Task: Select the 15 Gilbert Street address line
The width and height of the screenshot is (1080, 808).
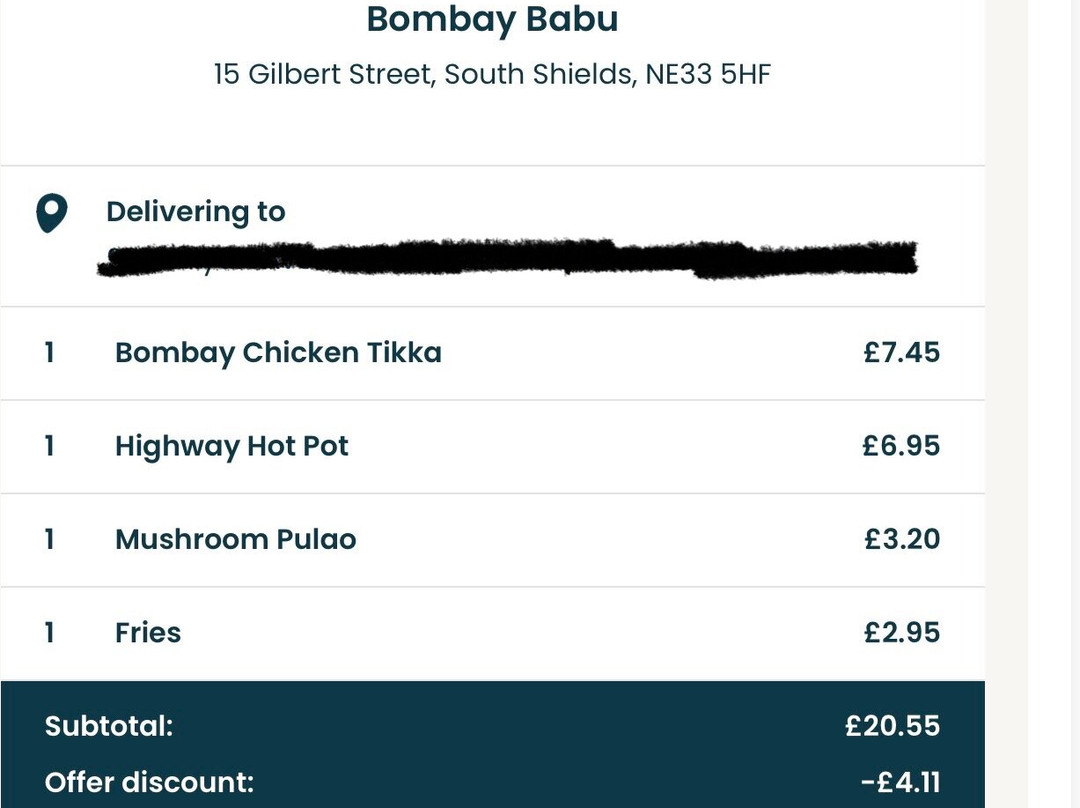Action: coord(492,74)
